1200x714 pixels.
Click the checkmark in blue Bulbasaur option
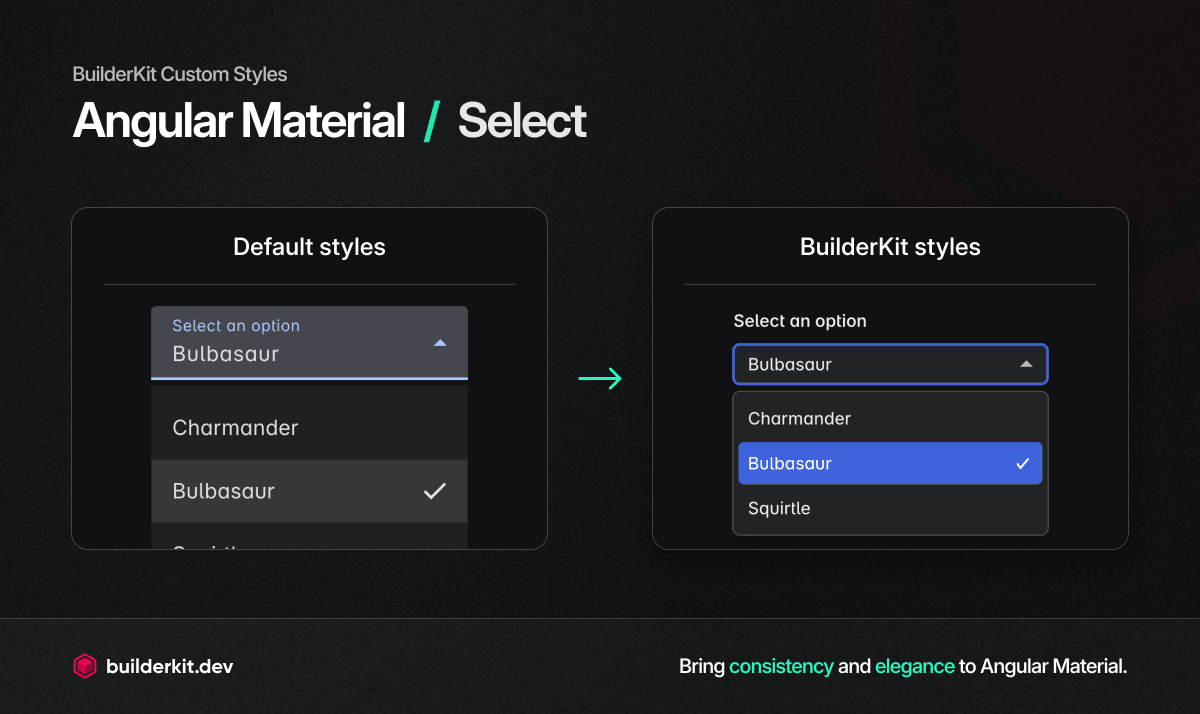pos(1022,464)
